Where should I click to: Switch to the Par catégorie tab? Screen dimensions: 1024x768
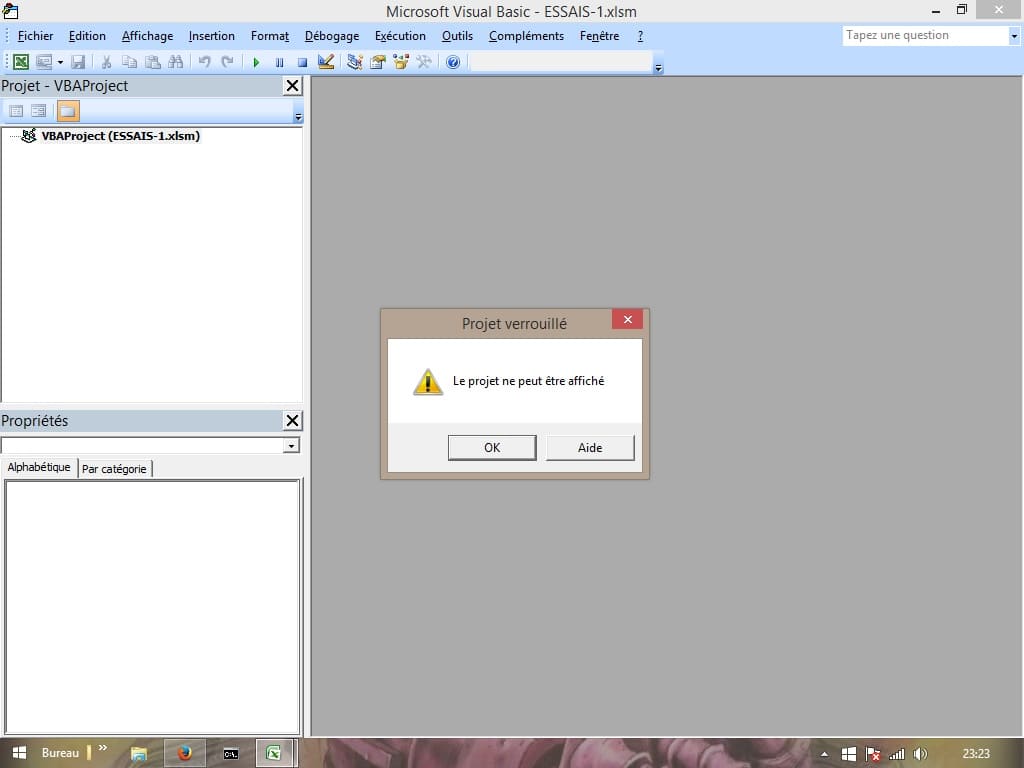tap(114, 468)
